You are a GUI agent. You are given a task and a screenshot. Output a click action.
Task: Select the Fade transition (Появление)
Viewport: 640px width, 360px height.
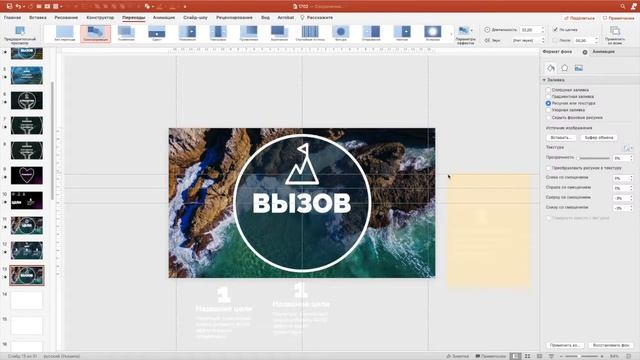point(126,33)
